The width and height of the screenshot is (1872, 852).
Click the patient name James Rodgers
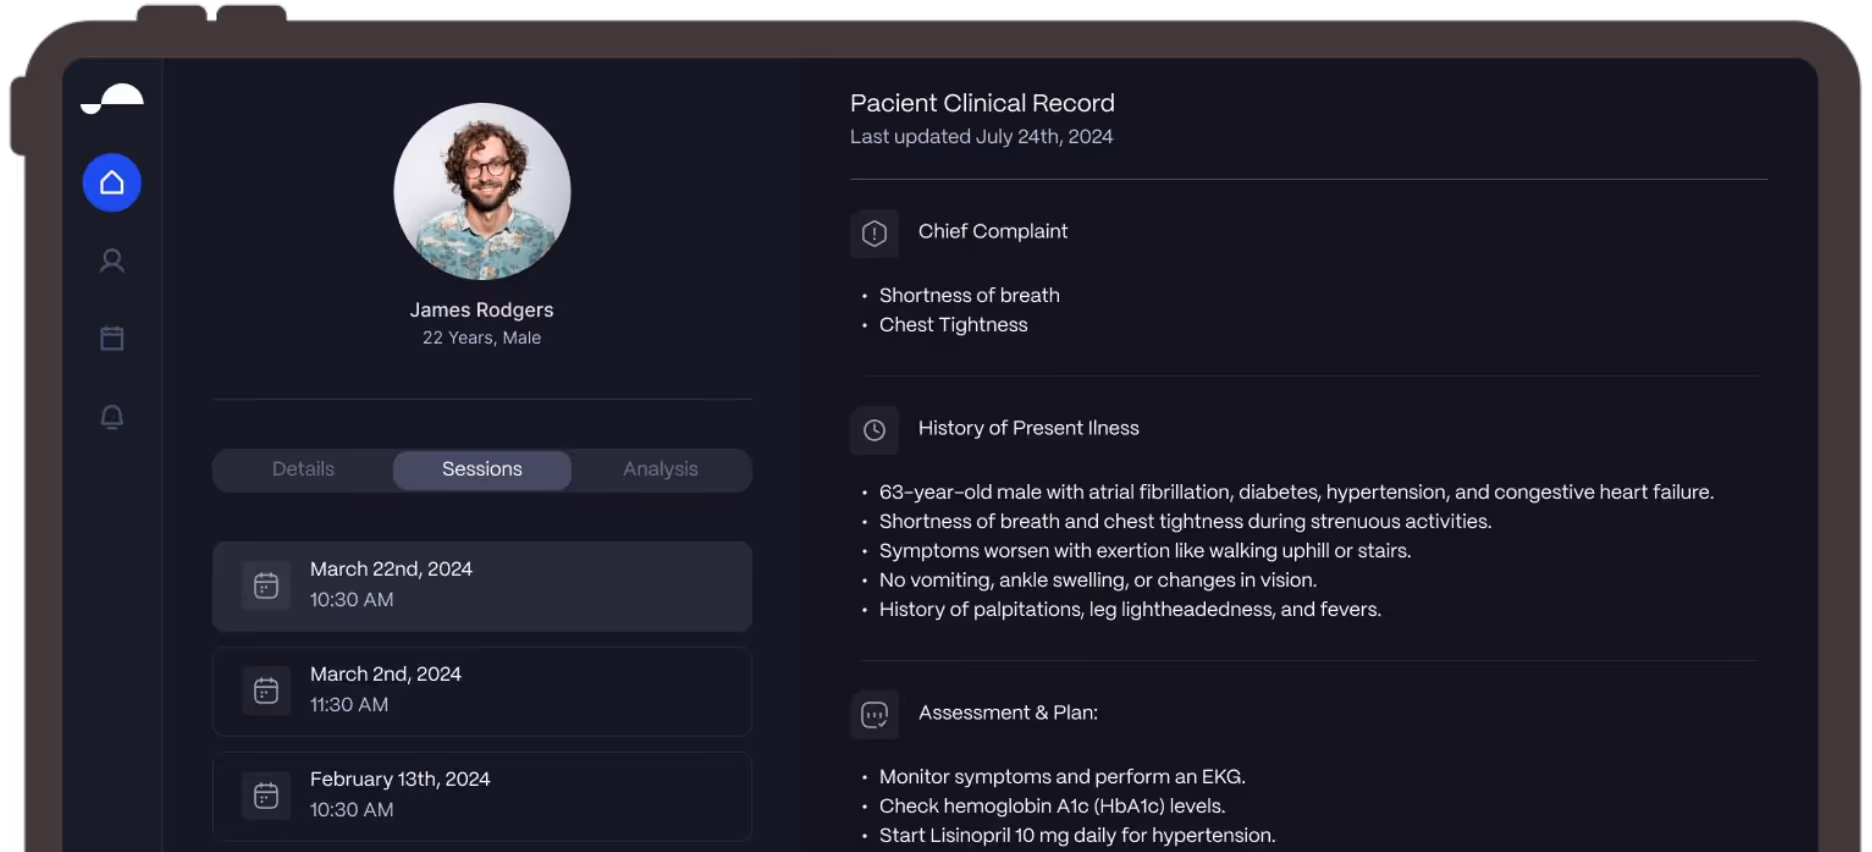pos(481,310)
